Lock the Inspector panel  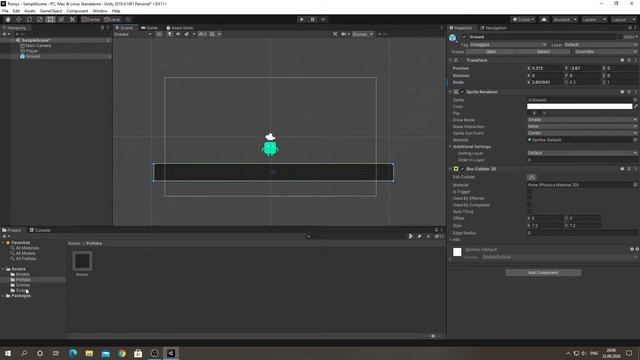[630, 28]
